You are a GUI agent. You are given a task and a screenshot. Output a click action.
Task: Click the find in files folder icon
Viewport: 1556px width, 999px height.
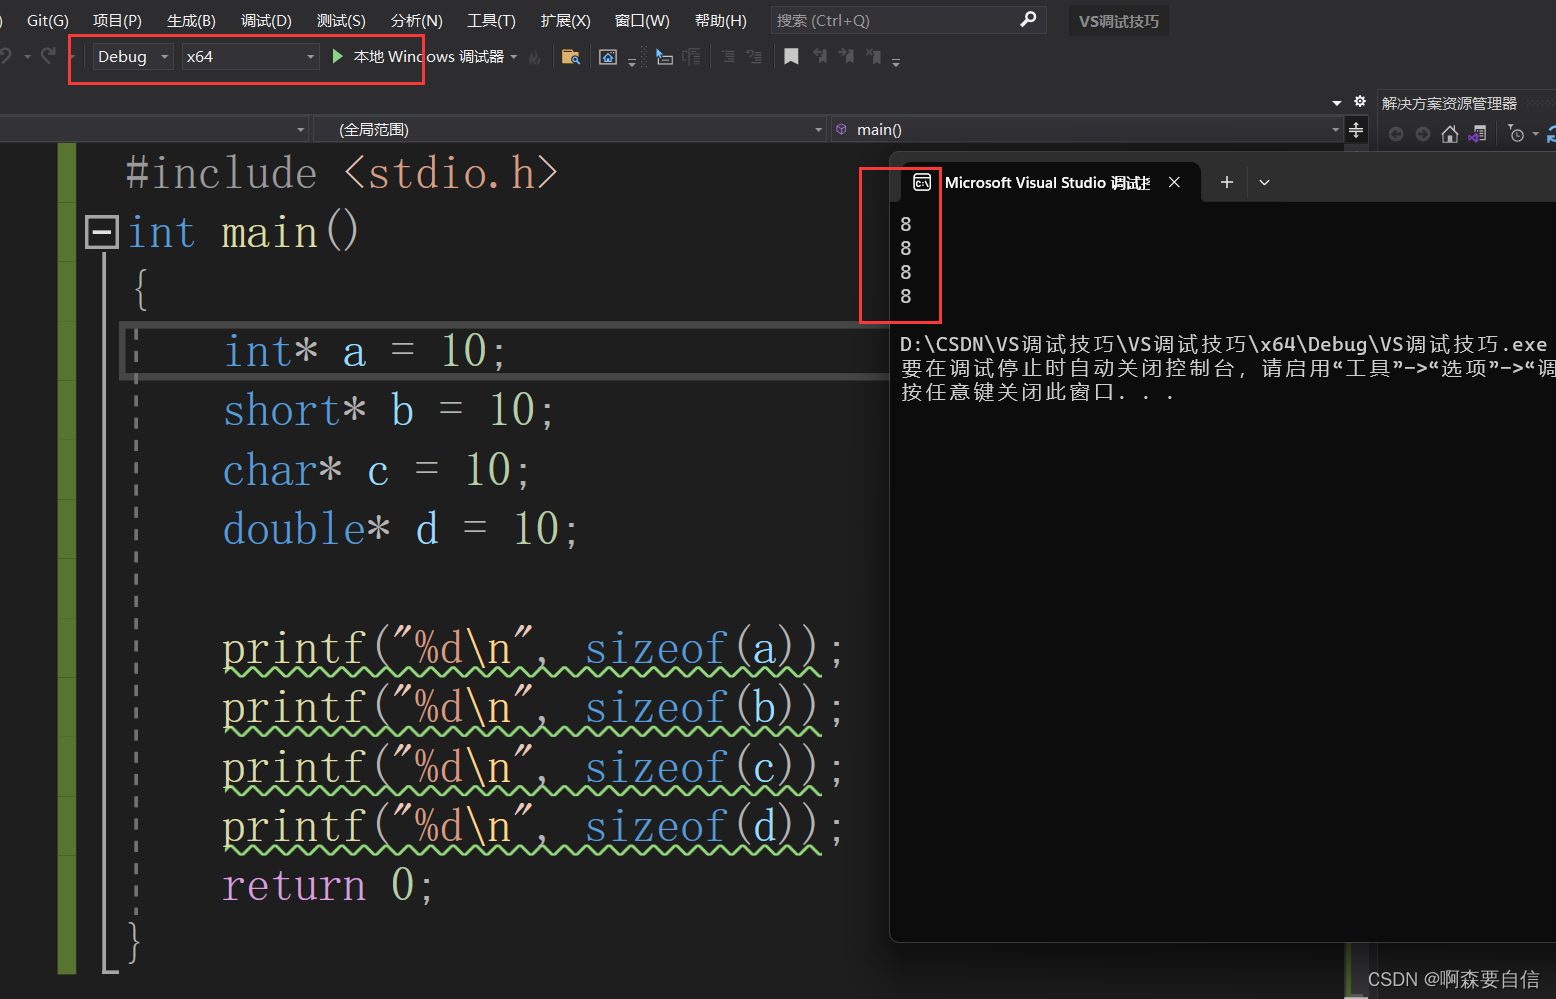[x=571, y=57]
